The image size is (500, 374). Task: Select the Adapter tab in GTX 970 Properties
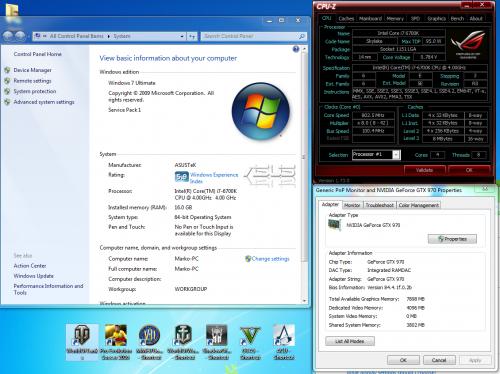point(330,204)
